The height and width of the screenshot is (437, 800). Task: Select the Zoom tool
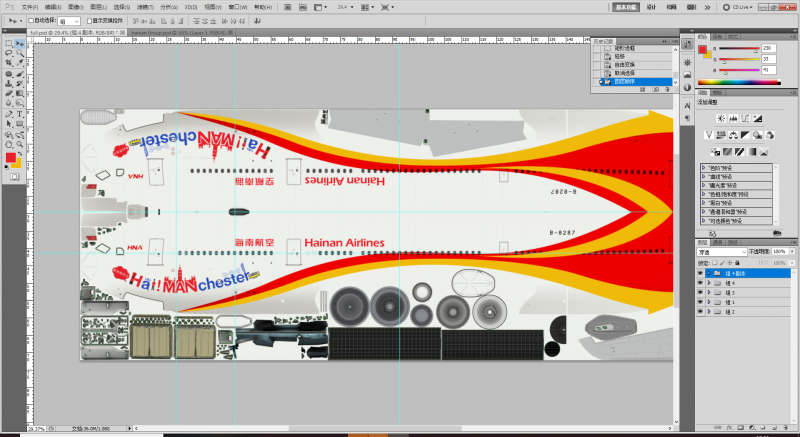19,144
